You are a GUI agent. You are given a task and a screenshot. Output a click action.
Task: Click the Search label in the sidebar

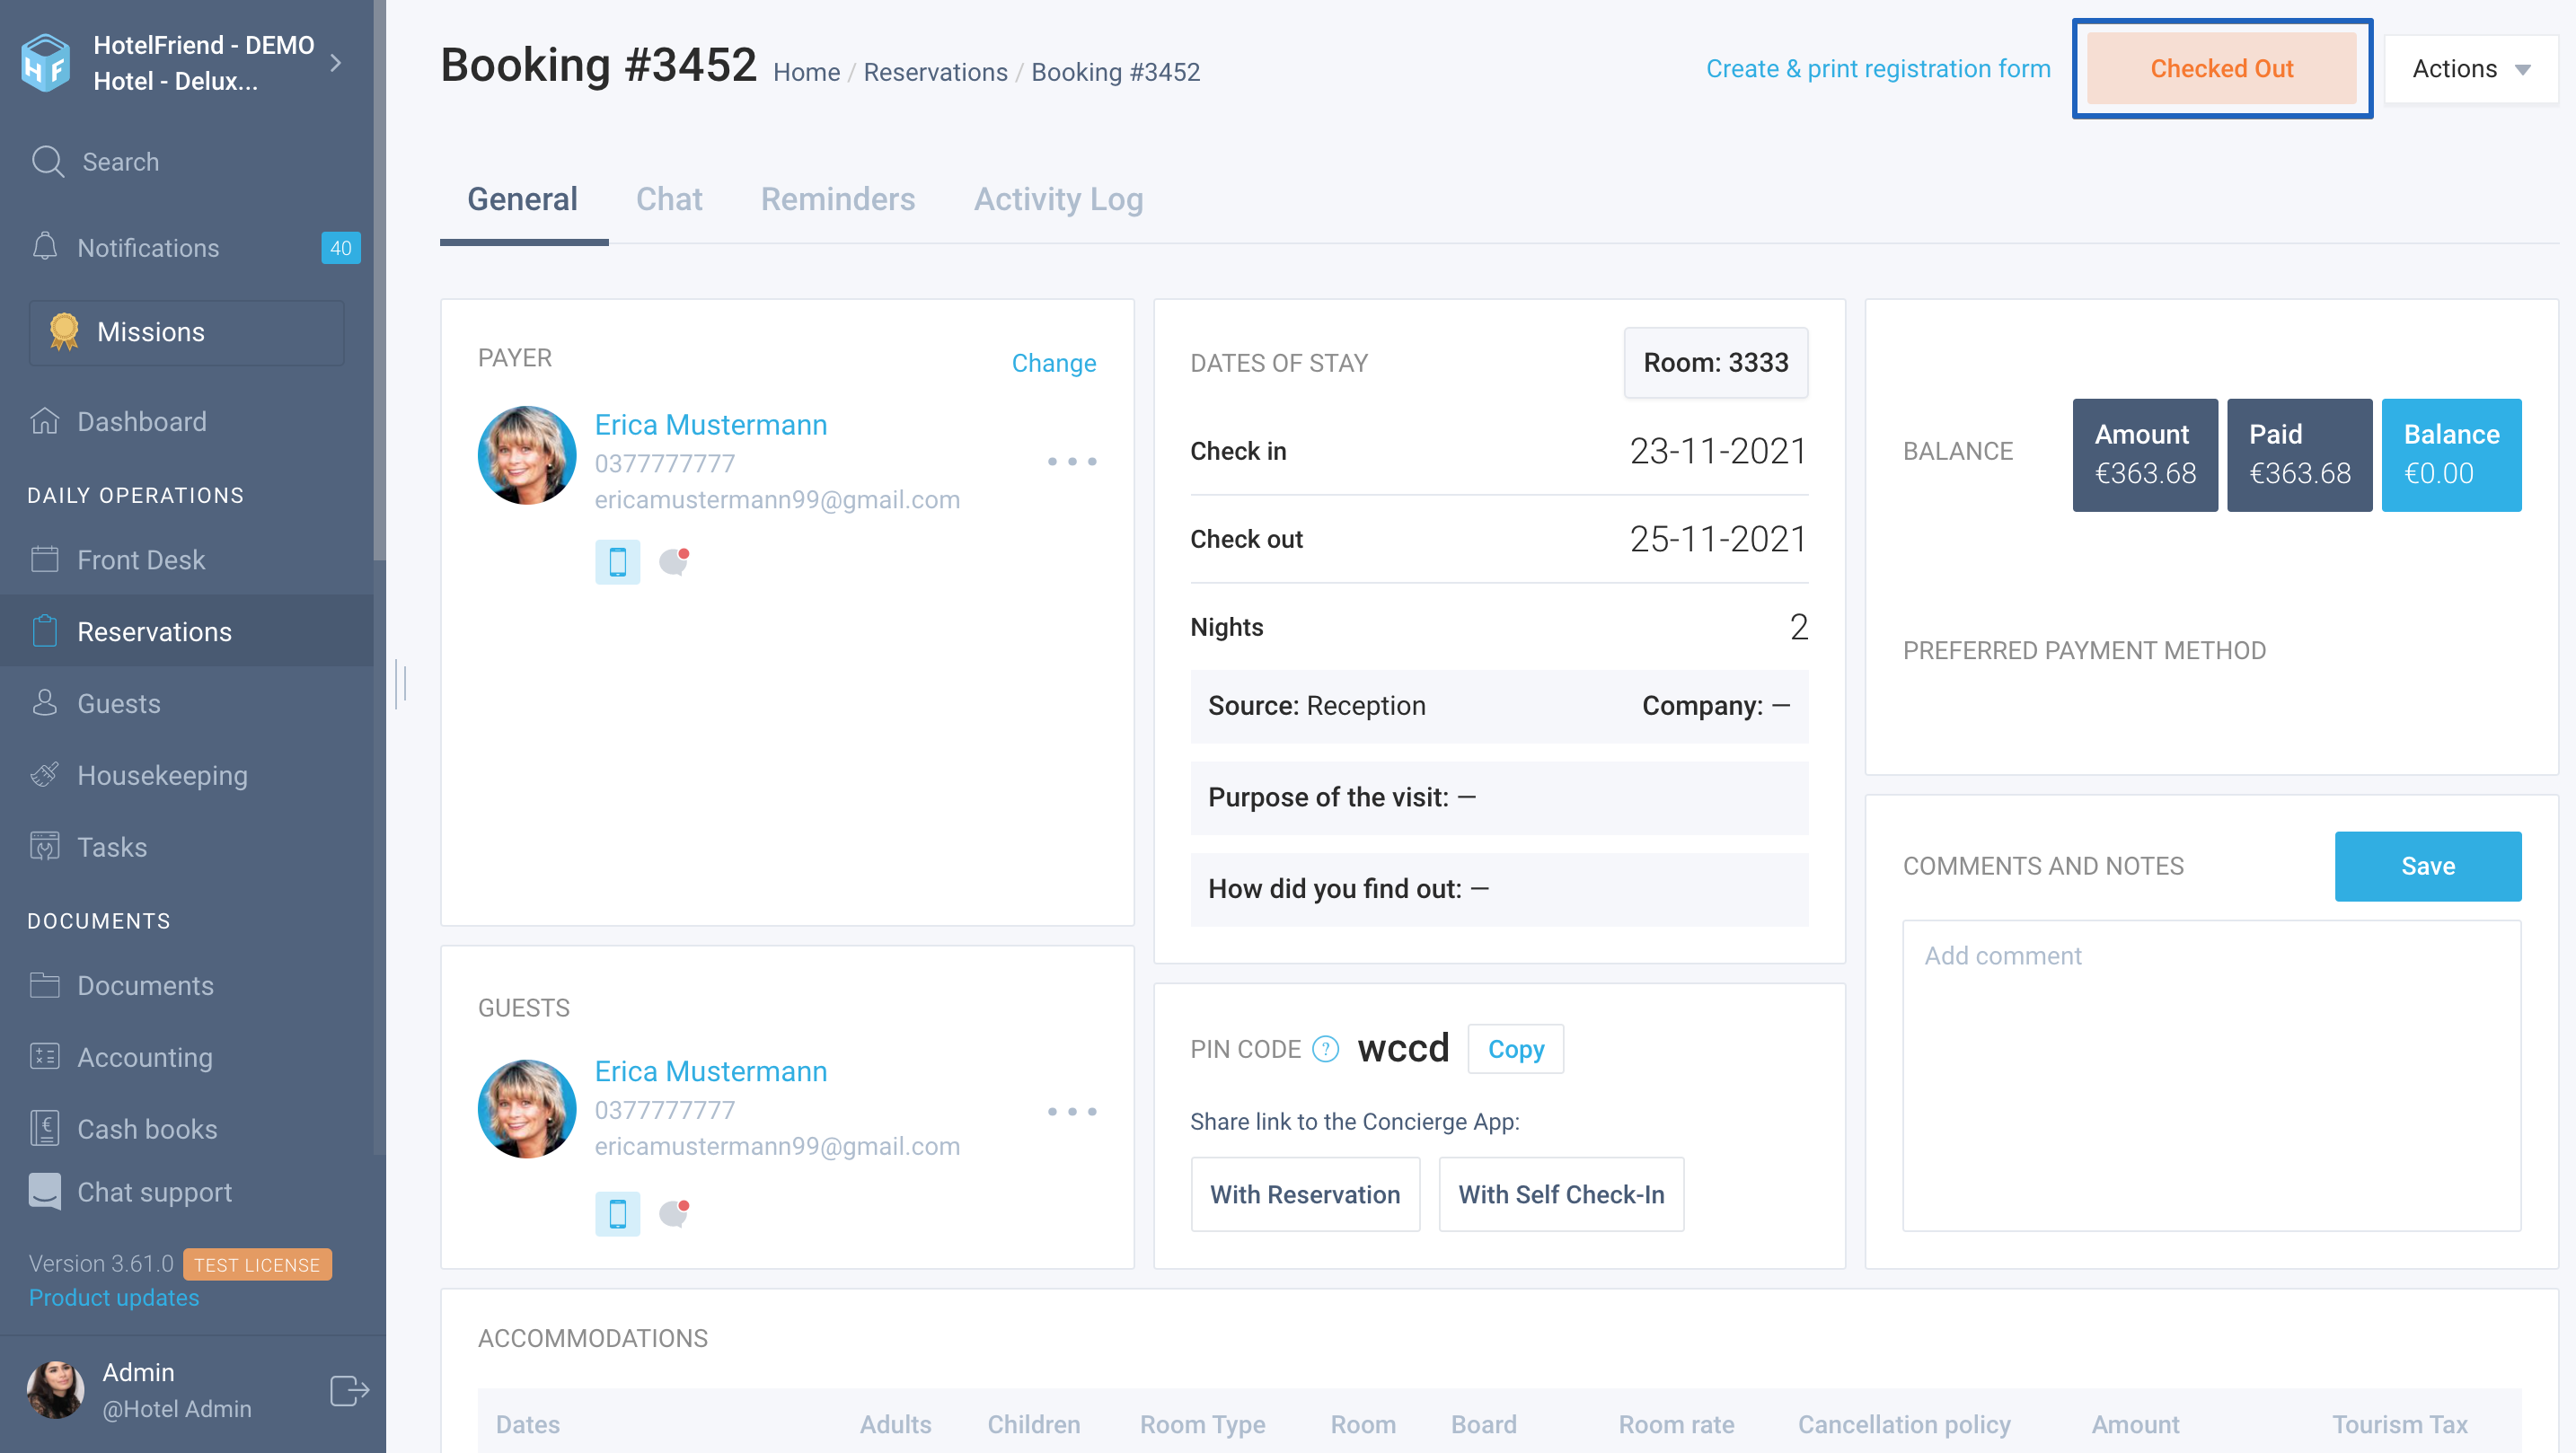pos(121,161)
